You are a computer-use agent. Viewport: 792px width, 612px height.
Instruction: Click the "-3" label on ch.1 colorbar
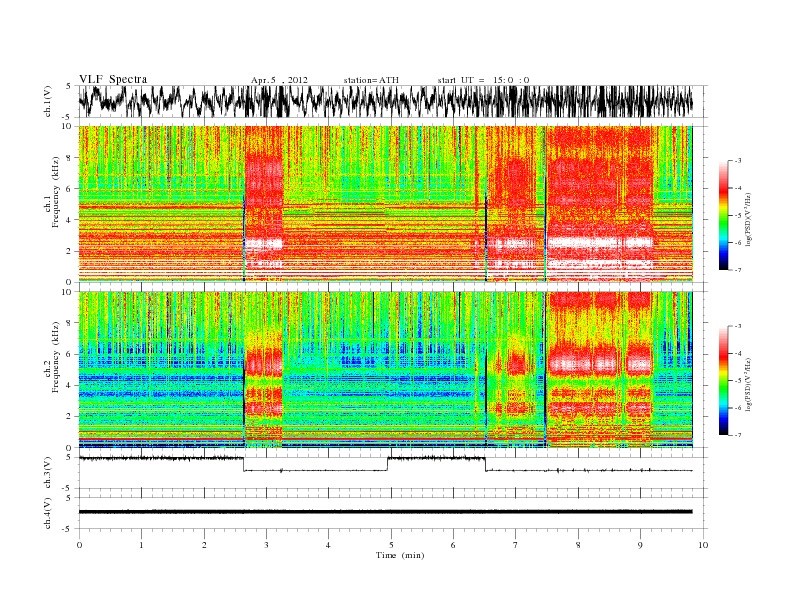pyautogui.click(x=738, y=161)
